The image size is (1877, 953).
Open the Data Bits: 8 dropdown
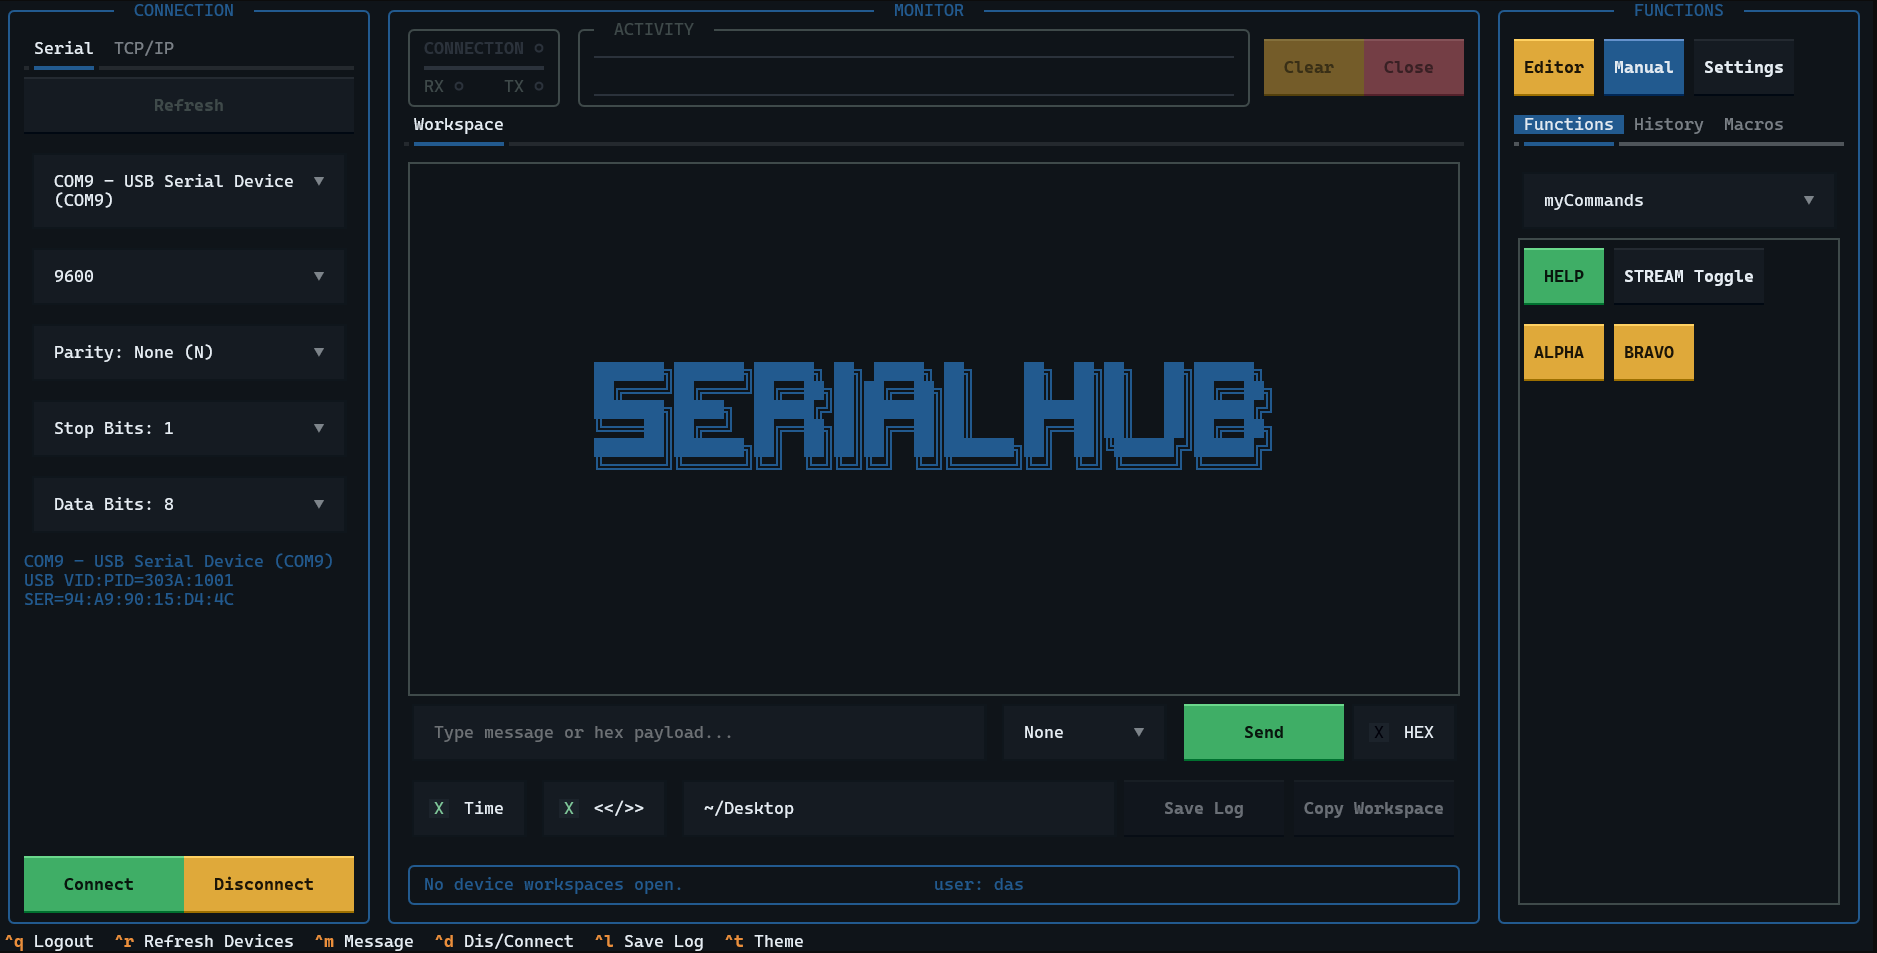189,504
